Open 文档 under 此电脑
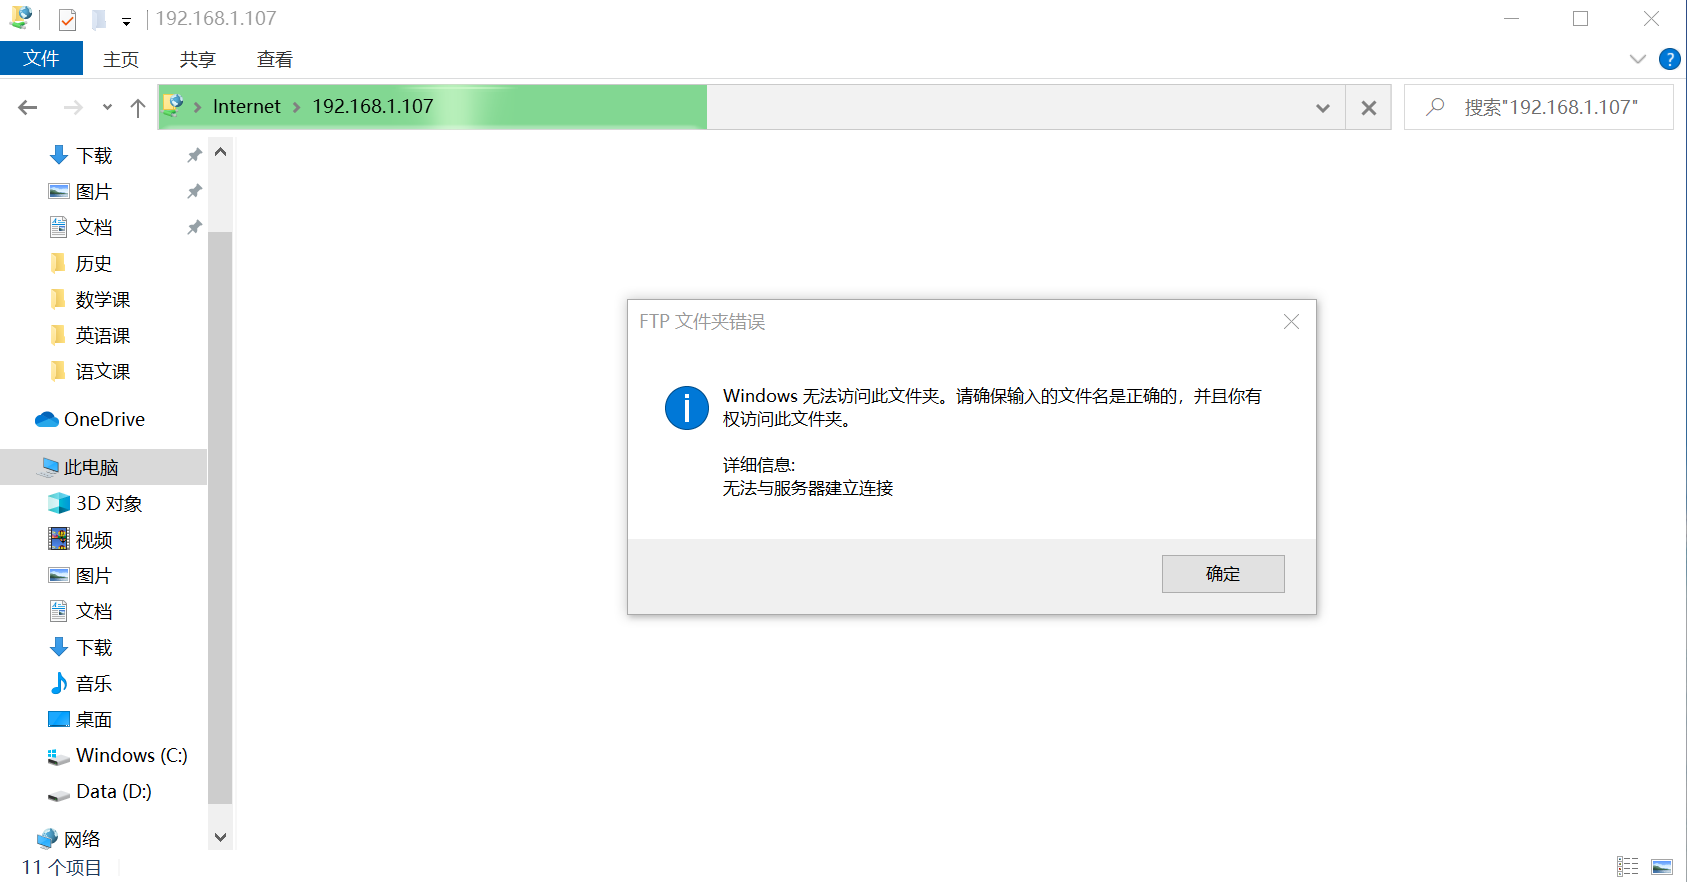The image size is (1687, 882). (93, 611)
